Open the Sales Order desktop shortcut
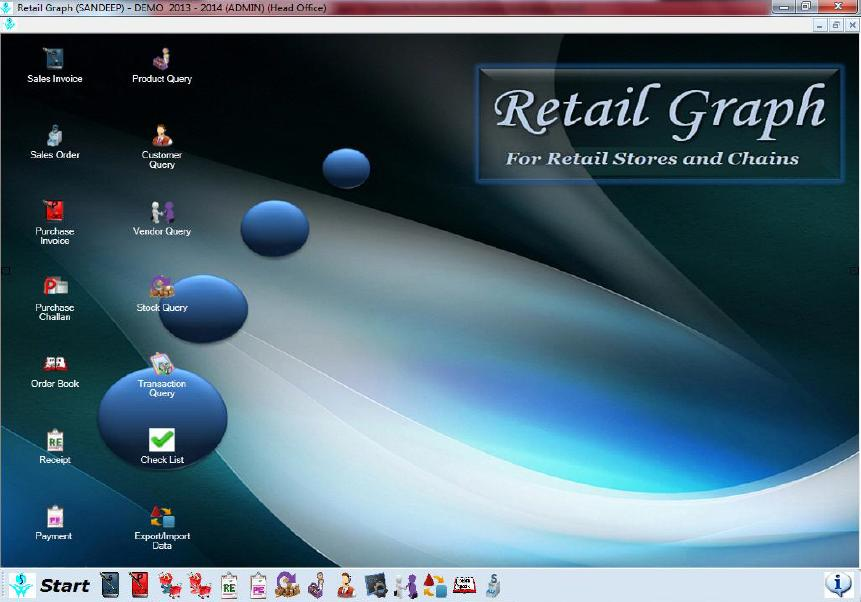Screen dimensions: 861x602 [54, 142]
